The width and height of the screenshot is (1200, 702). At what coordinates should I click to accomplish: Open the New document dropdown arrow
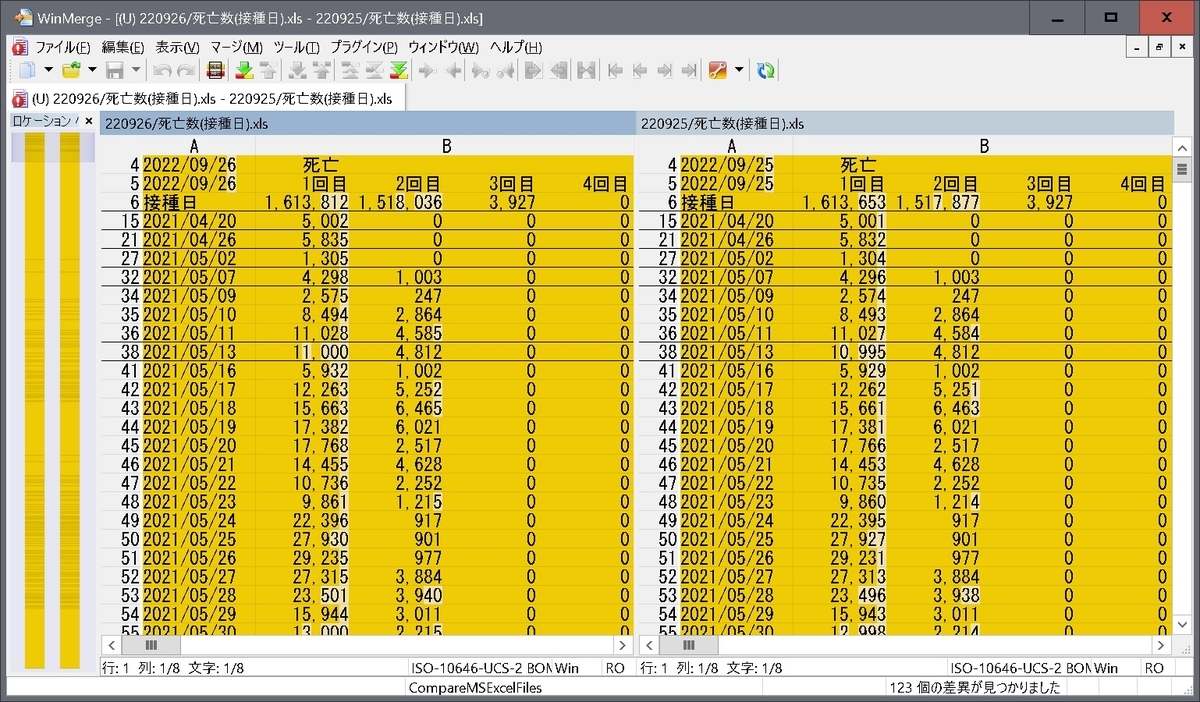(x=48, y=70)
